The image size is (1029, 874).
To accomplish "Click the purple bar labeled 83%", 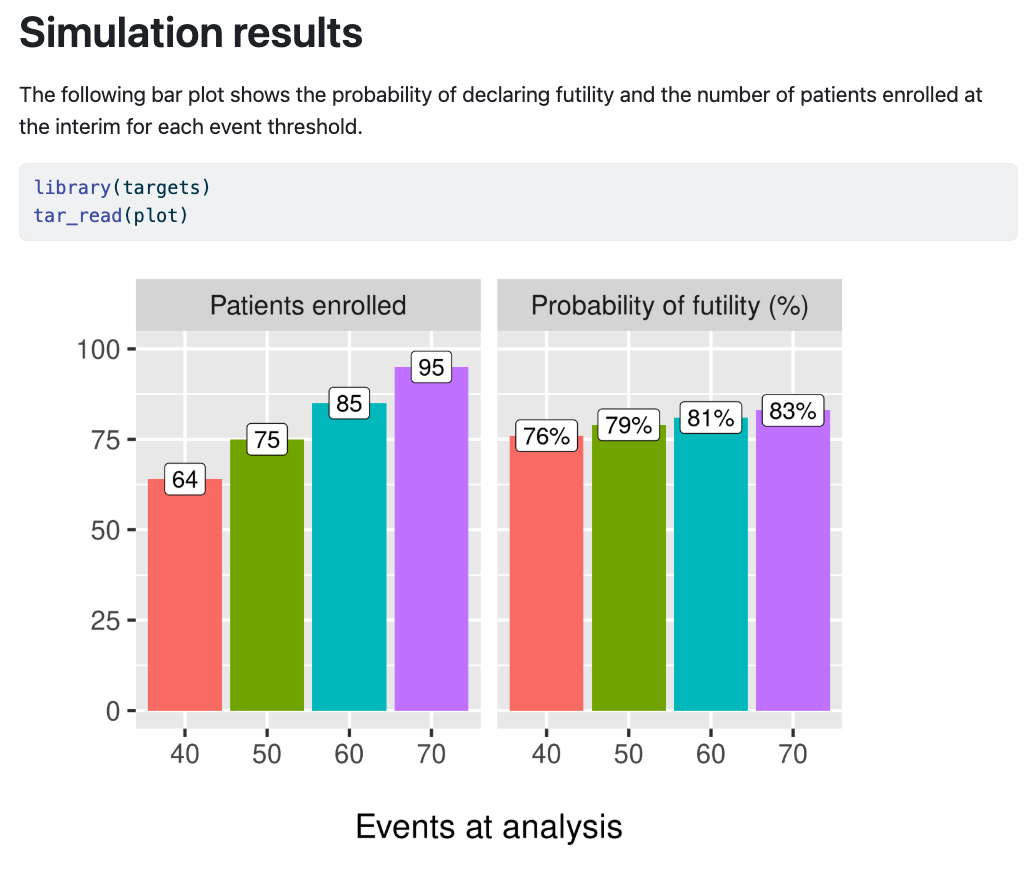I will tap(793, 560).
